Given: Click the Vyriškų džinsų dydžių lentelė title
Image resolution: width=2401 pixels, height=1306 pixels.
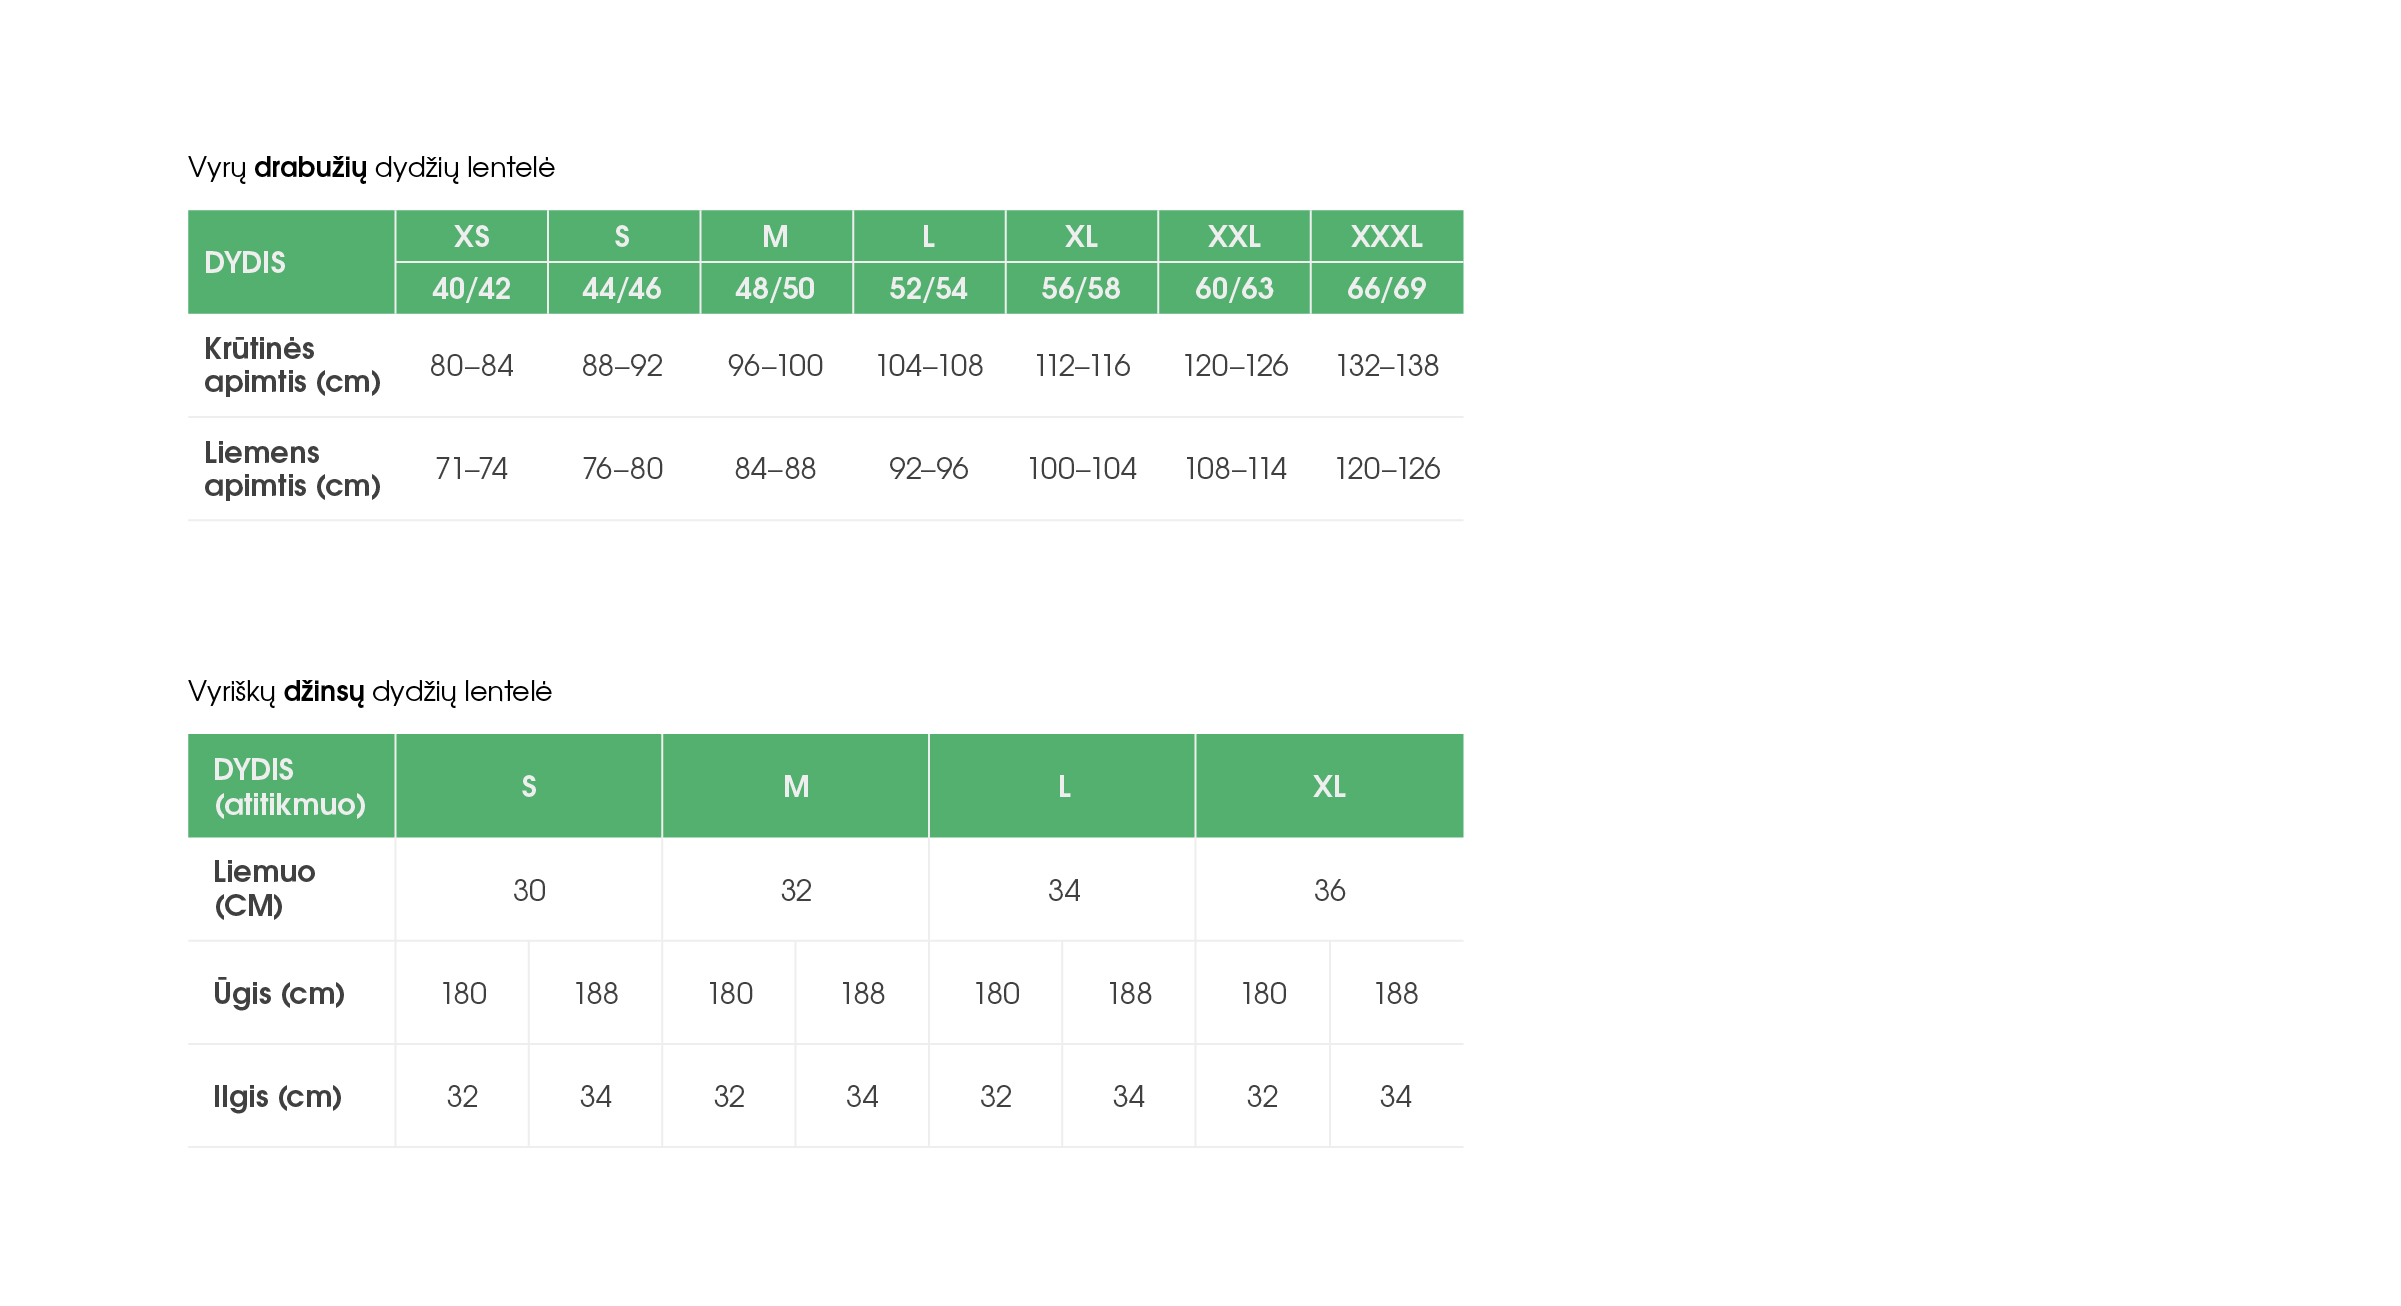Looking at the screenshot, I should pyautogui.click(x=370, y=692).
